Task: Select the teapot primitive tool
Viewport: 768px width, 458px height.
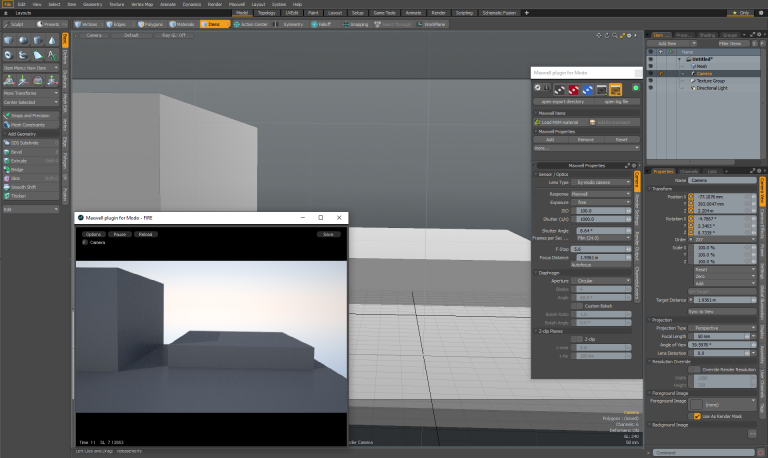Action: click(23, 55)
